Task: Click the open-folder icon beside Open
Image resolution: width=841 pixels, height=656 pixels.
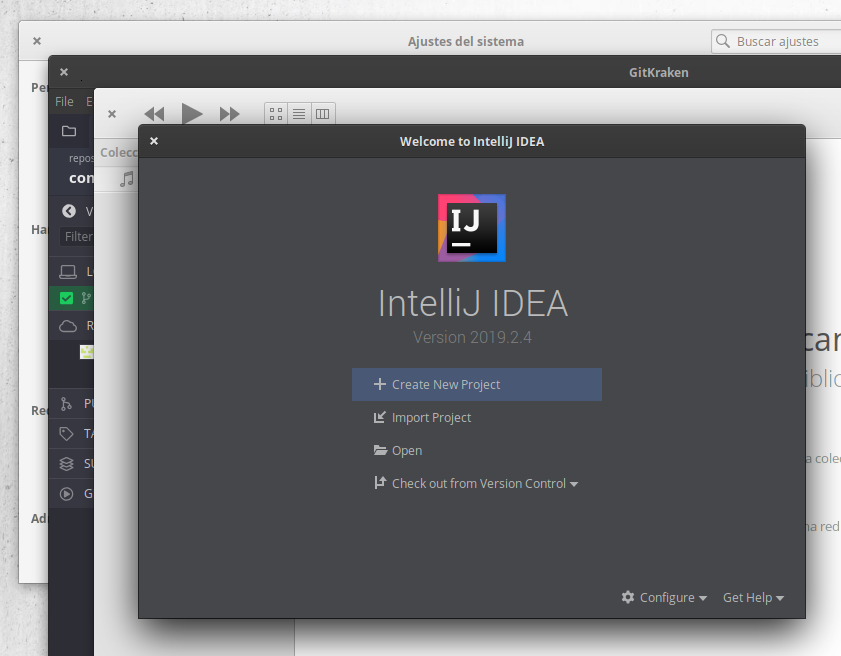Action: [380, 450]
